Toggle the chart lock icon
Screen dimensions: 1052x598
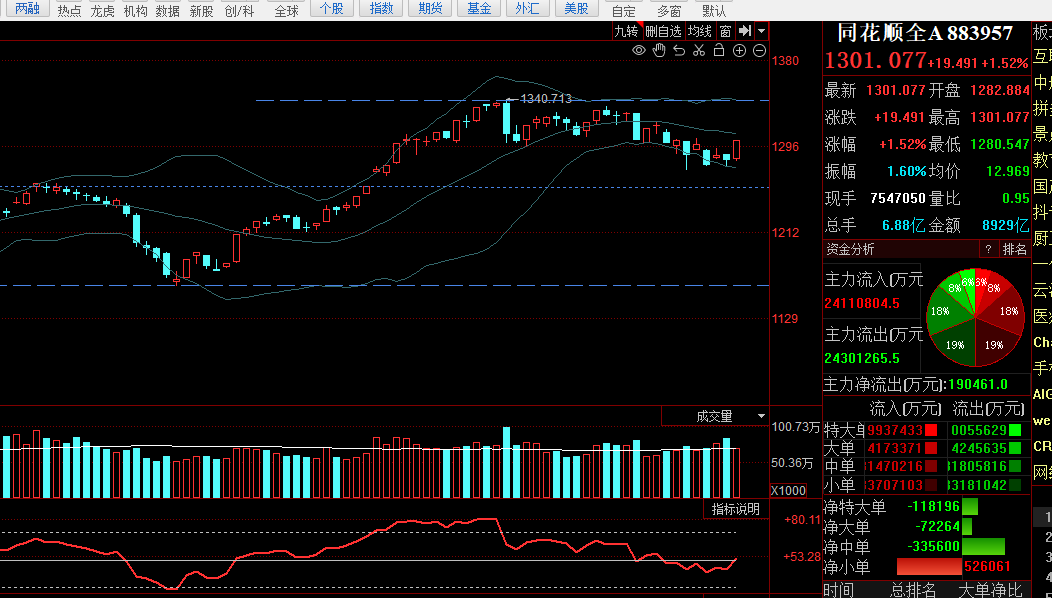(719, 50)
